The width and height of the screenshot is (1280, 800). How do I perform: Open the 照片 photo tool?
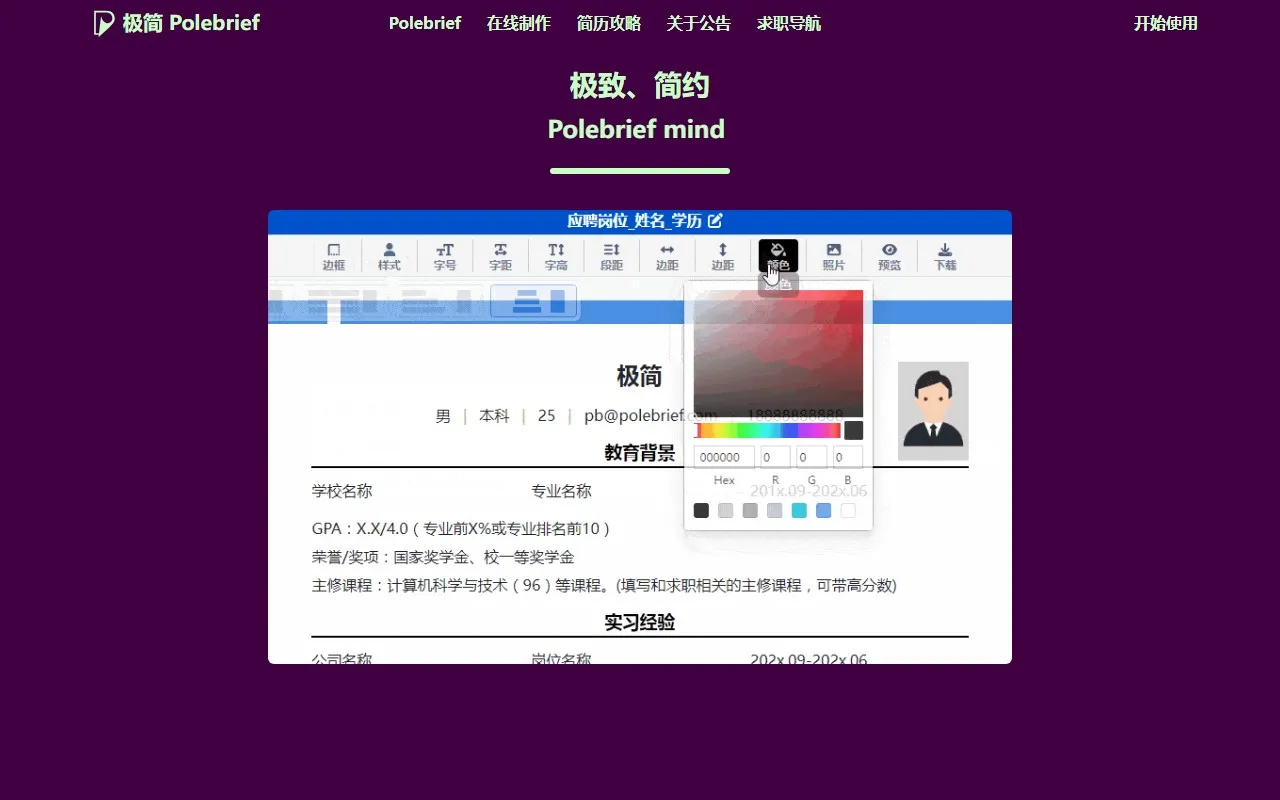tap(833, 256)
